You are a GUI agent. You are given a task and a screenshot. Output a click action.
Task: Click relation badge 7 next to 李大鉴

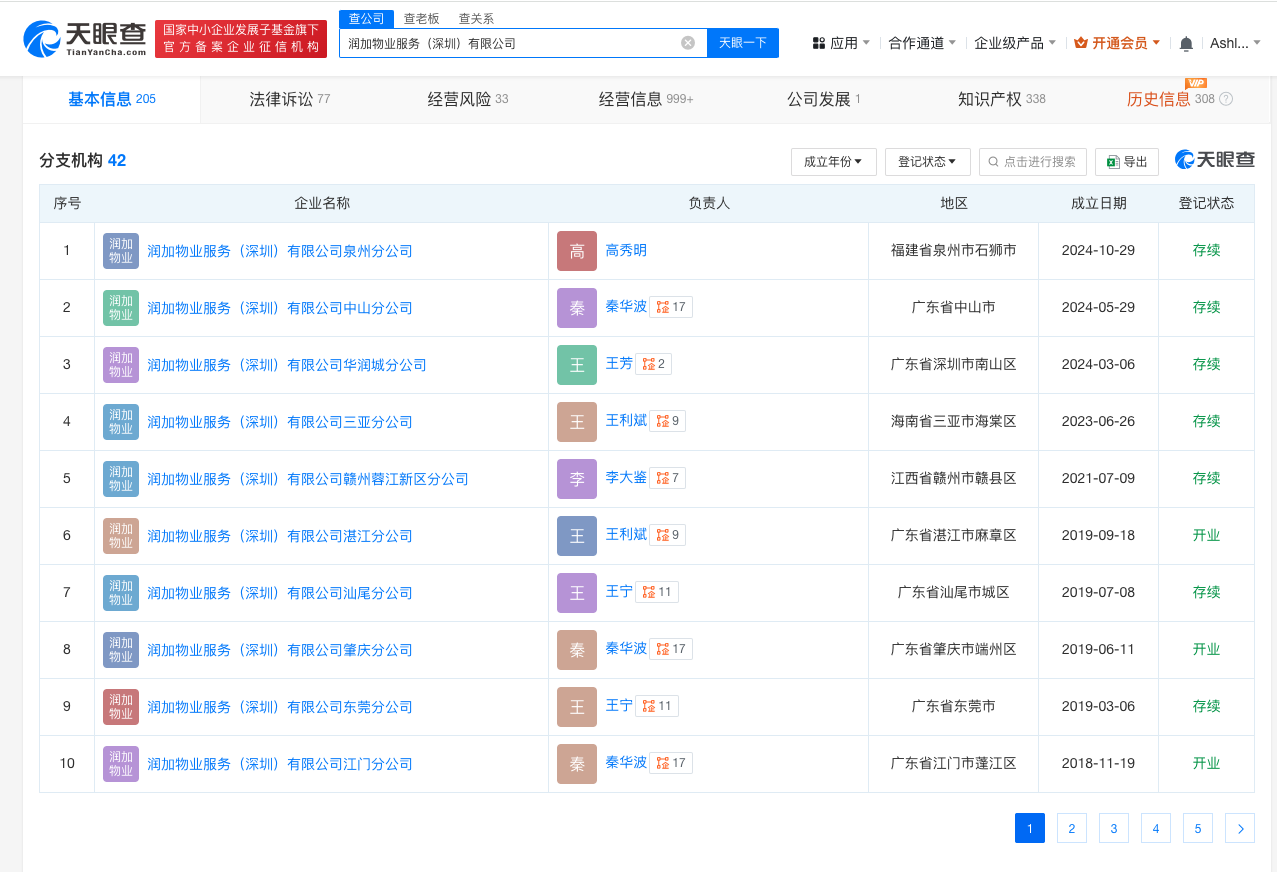pos(667,478)
